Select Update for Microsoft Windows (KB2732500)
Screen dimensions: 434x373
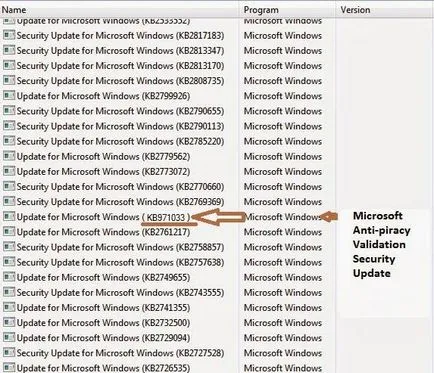pos(103,323)
